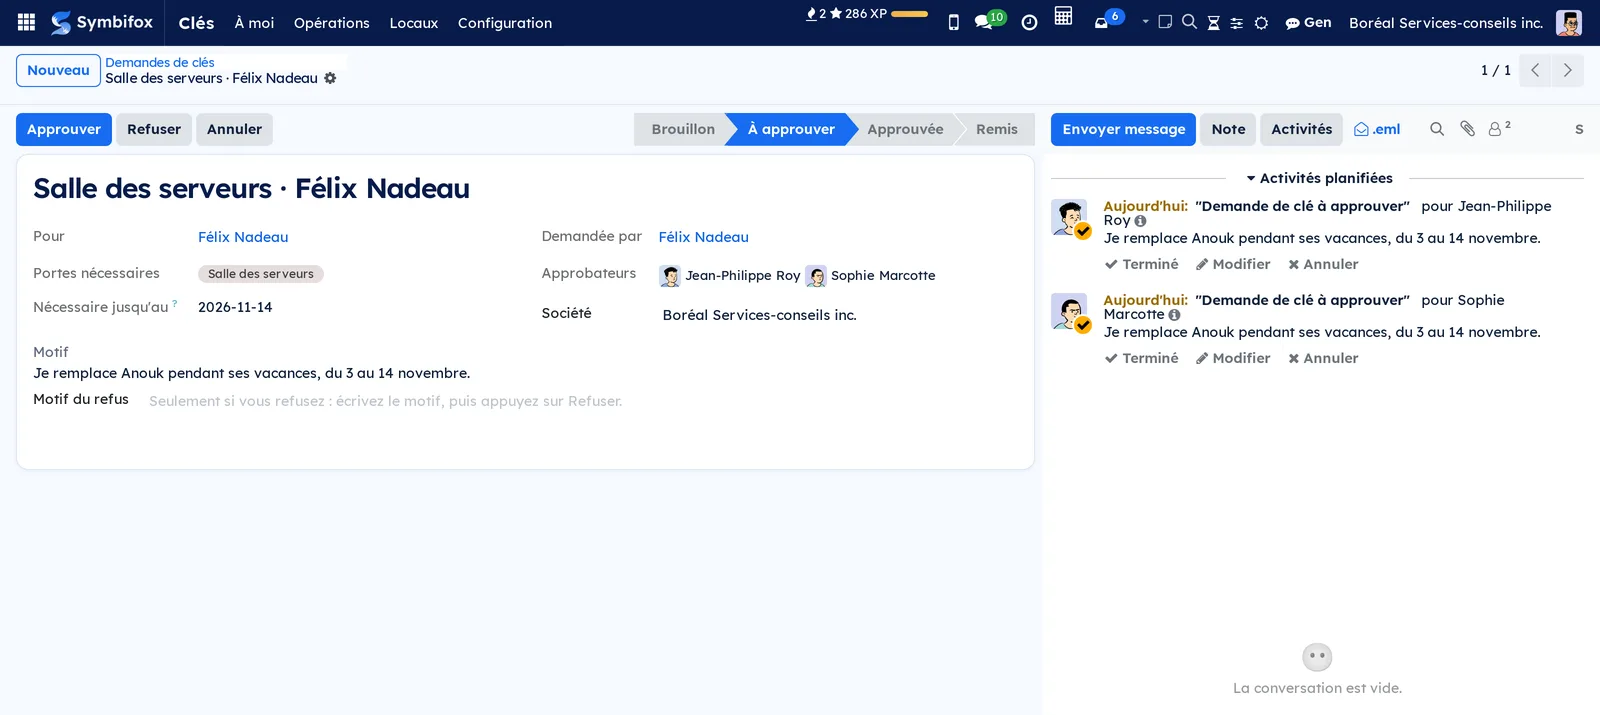Open the Configuration menu
The image size is (1600, 715).
(x=505, y=23)
